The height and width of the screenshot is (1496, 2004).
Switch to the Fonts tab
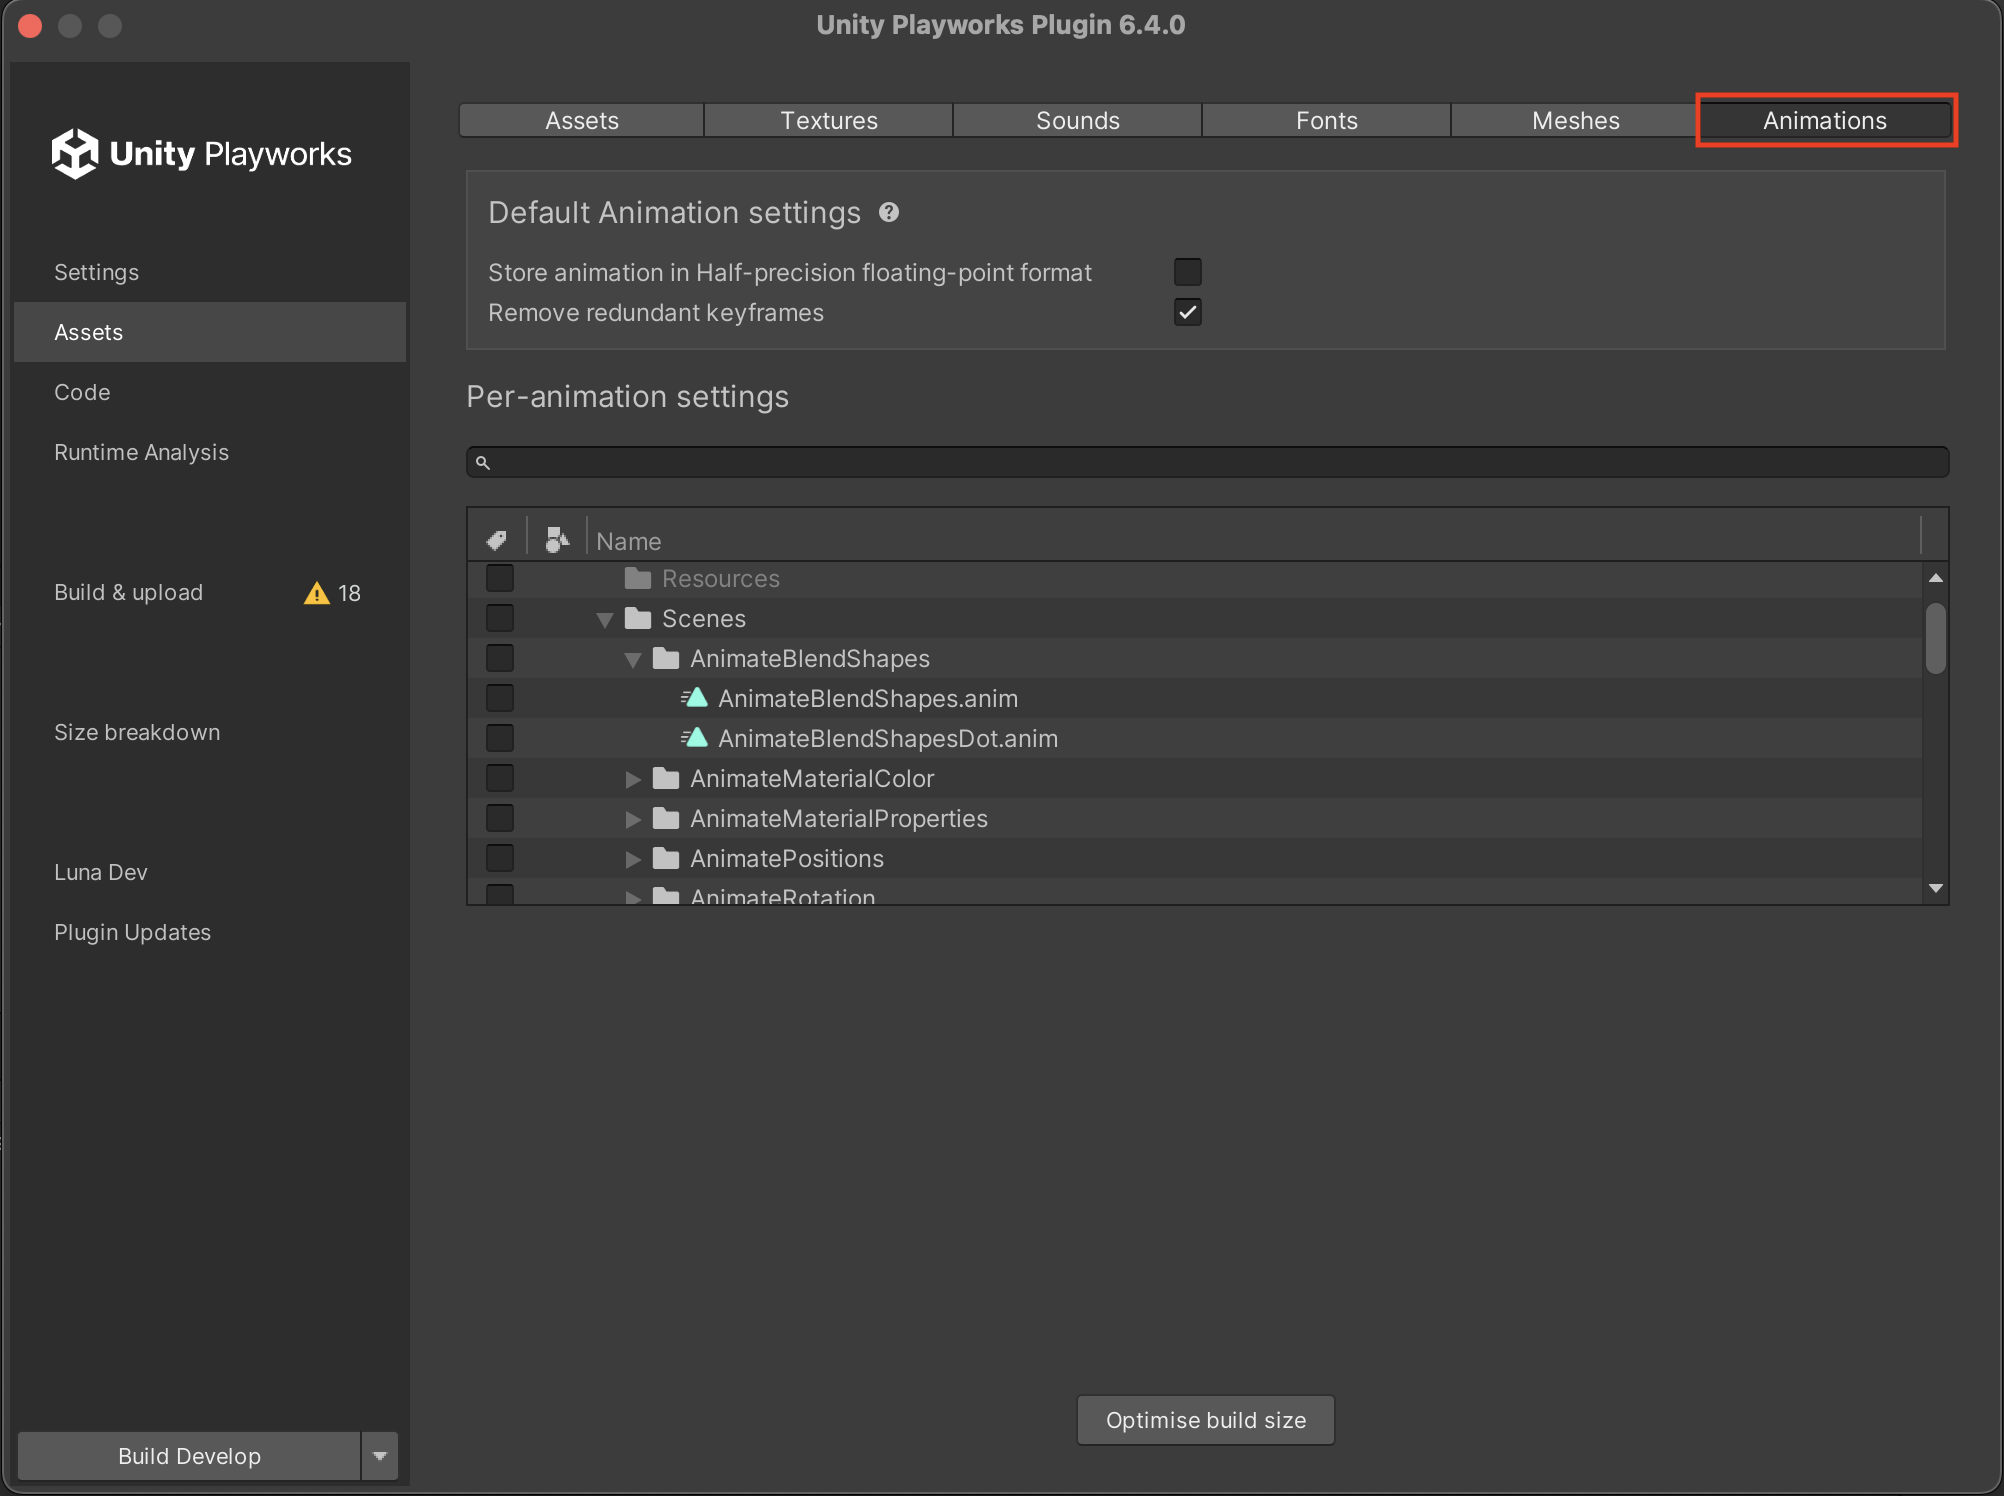click(x=1327, y=120)
